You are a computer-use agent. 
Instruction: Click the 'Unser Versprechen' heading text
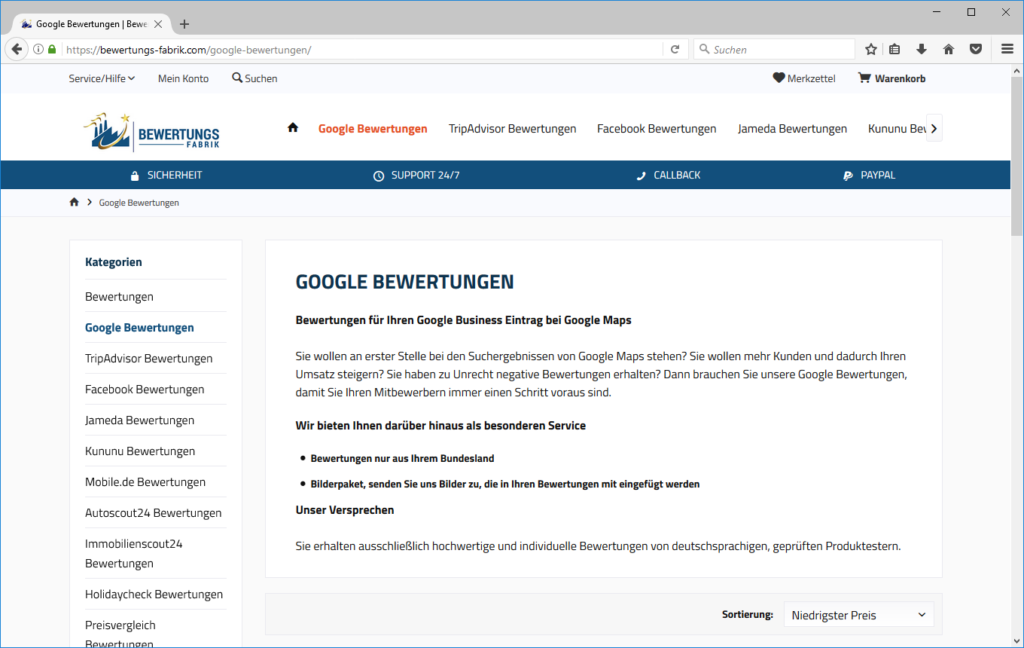coord(344,510)
